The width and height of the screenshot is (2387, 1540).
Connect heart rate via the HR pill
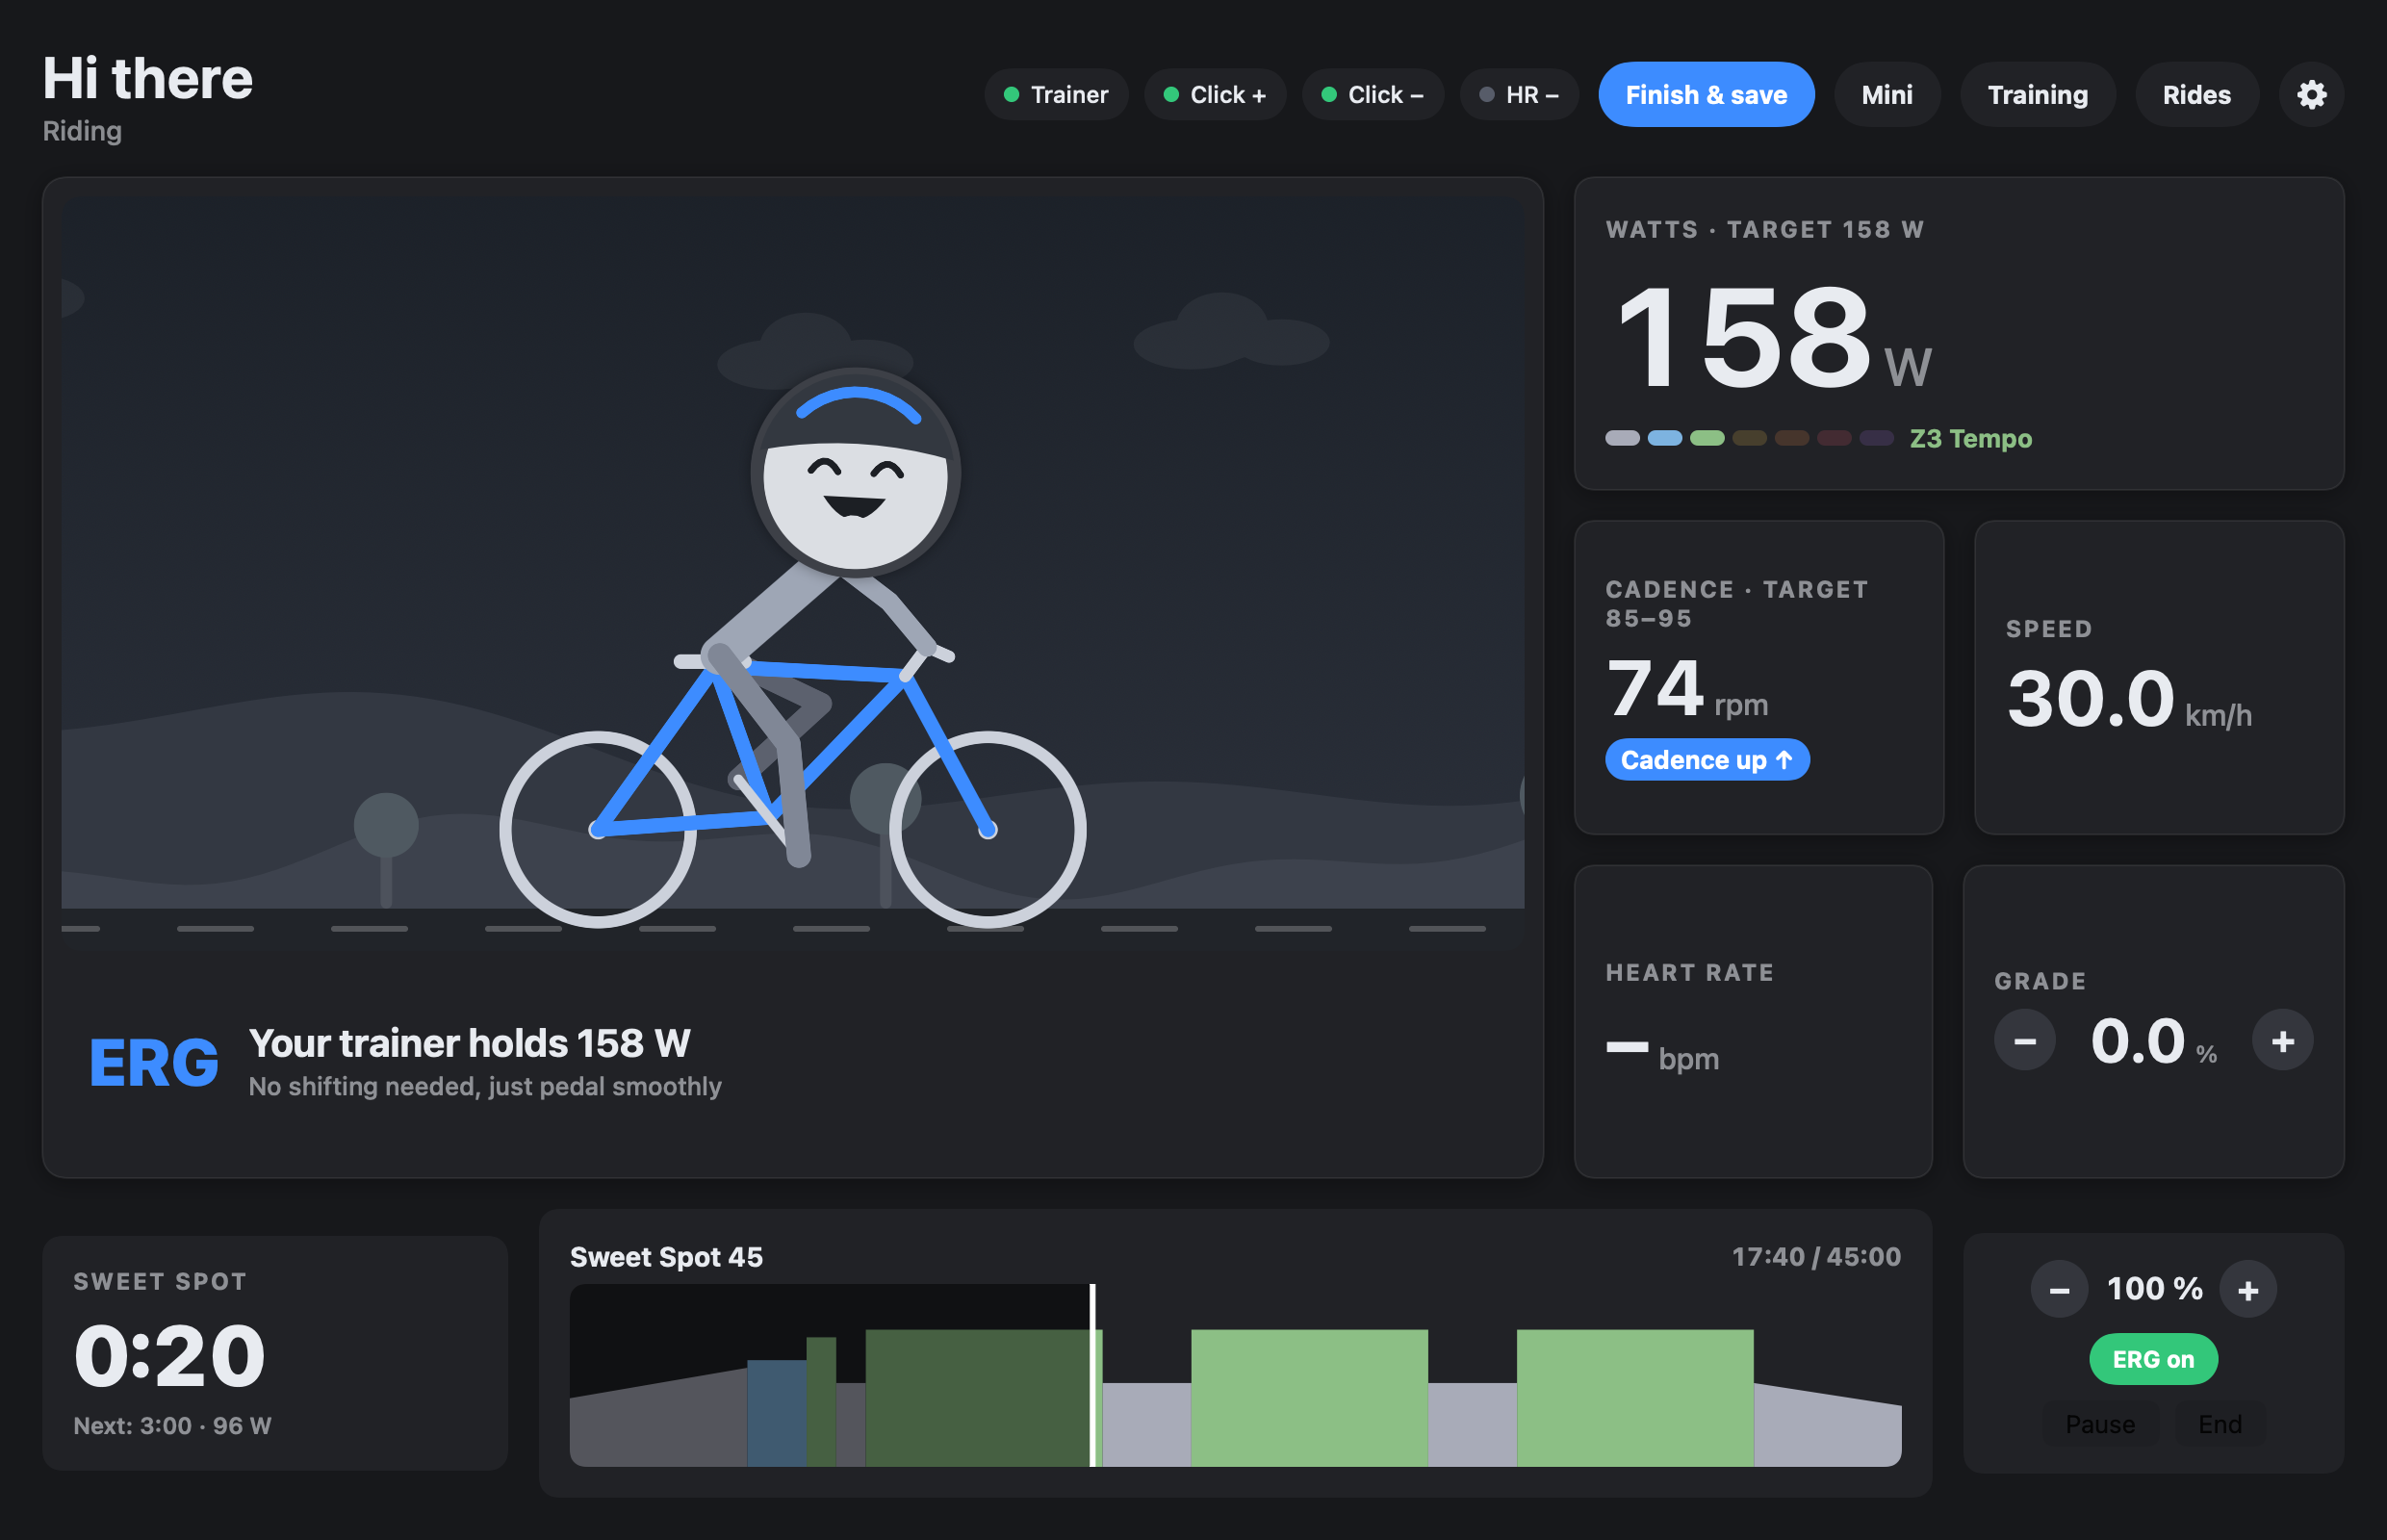coord(1519,95)
